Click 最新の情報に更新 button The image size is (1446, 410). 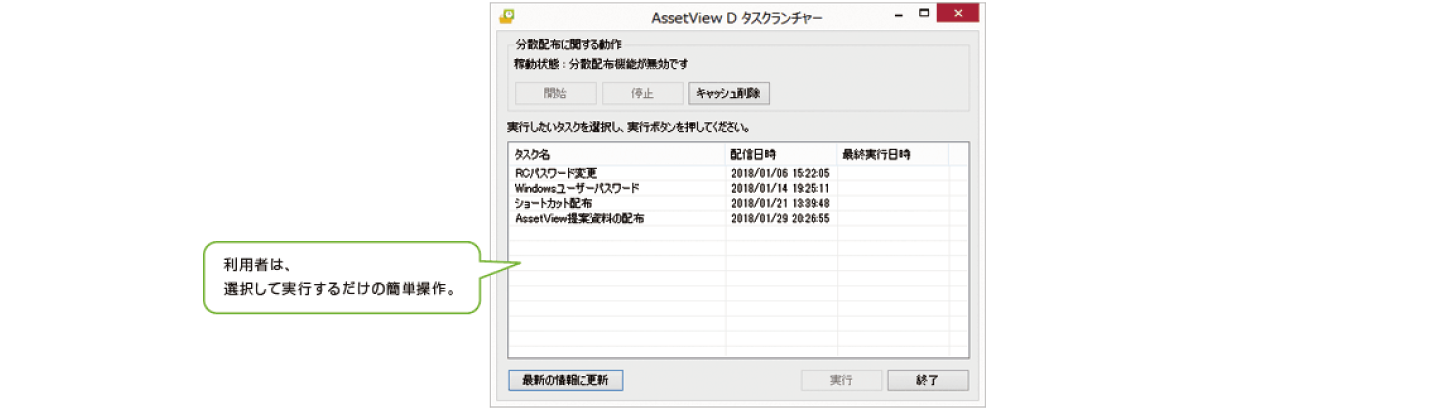pos(566,381)
